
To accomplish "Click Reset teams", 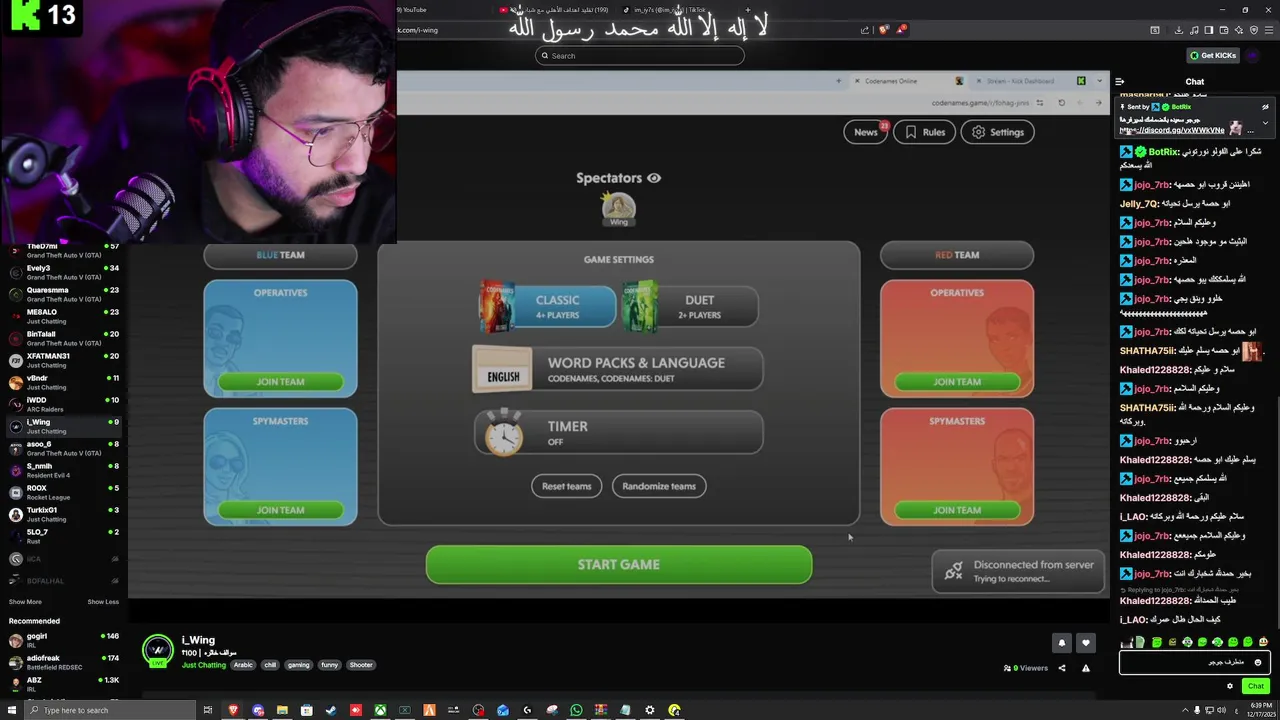I will point(567,486).
